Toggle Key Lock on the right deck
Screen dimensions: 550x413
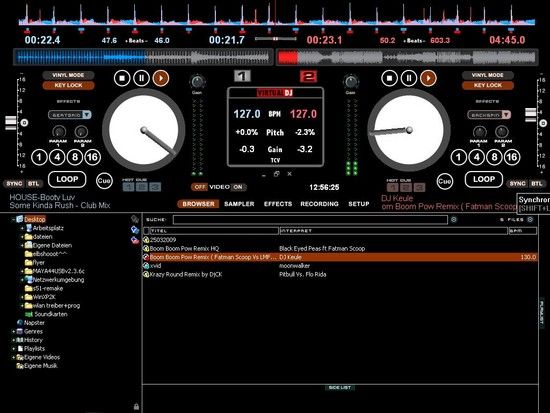coord(488,85)
